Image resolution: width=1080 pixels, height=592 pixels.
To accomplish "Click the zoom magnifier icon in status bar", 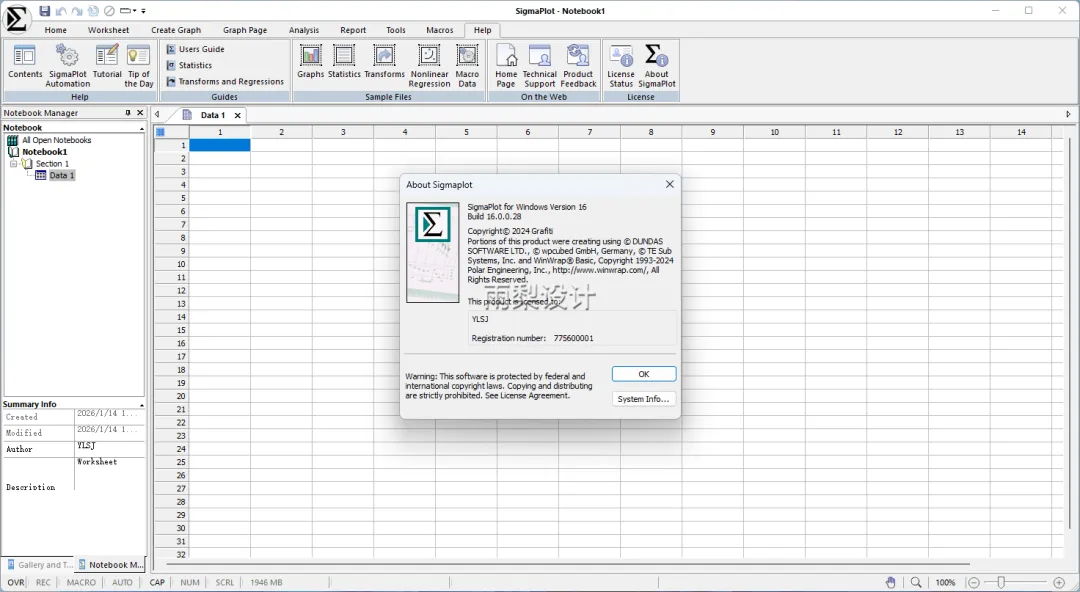I will [915, 582].
